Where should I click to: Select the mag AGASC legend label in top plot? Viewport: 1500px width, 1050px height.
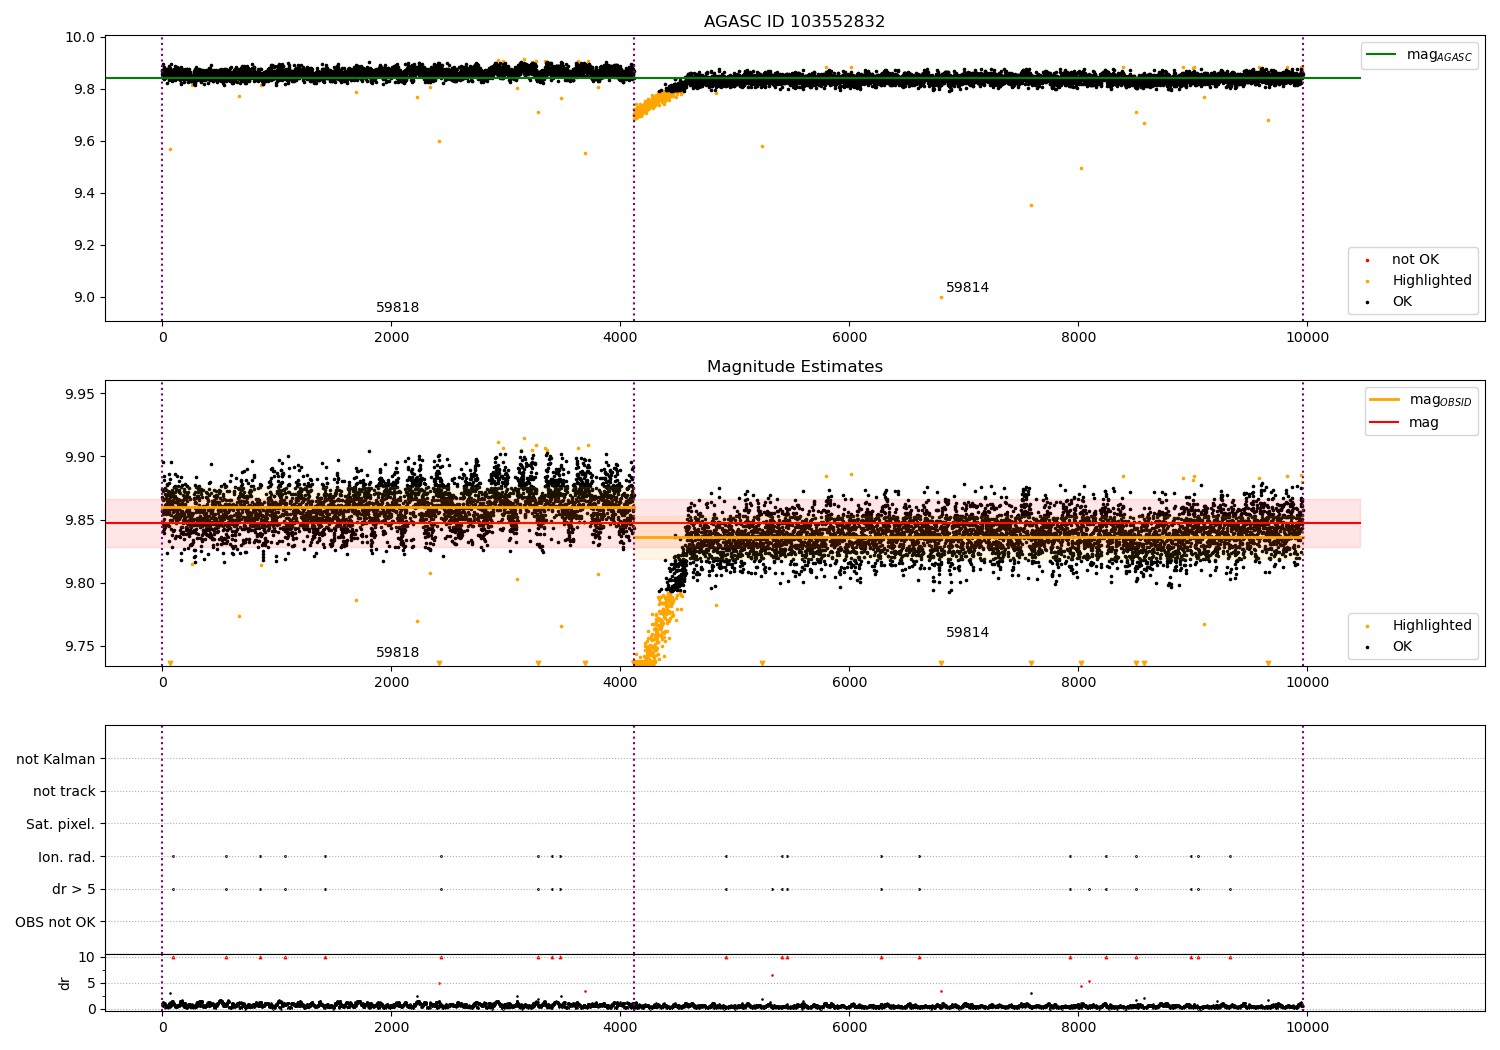coord(1439,55)
